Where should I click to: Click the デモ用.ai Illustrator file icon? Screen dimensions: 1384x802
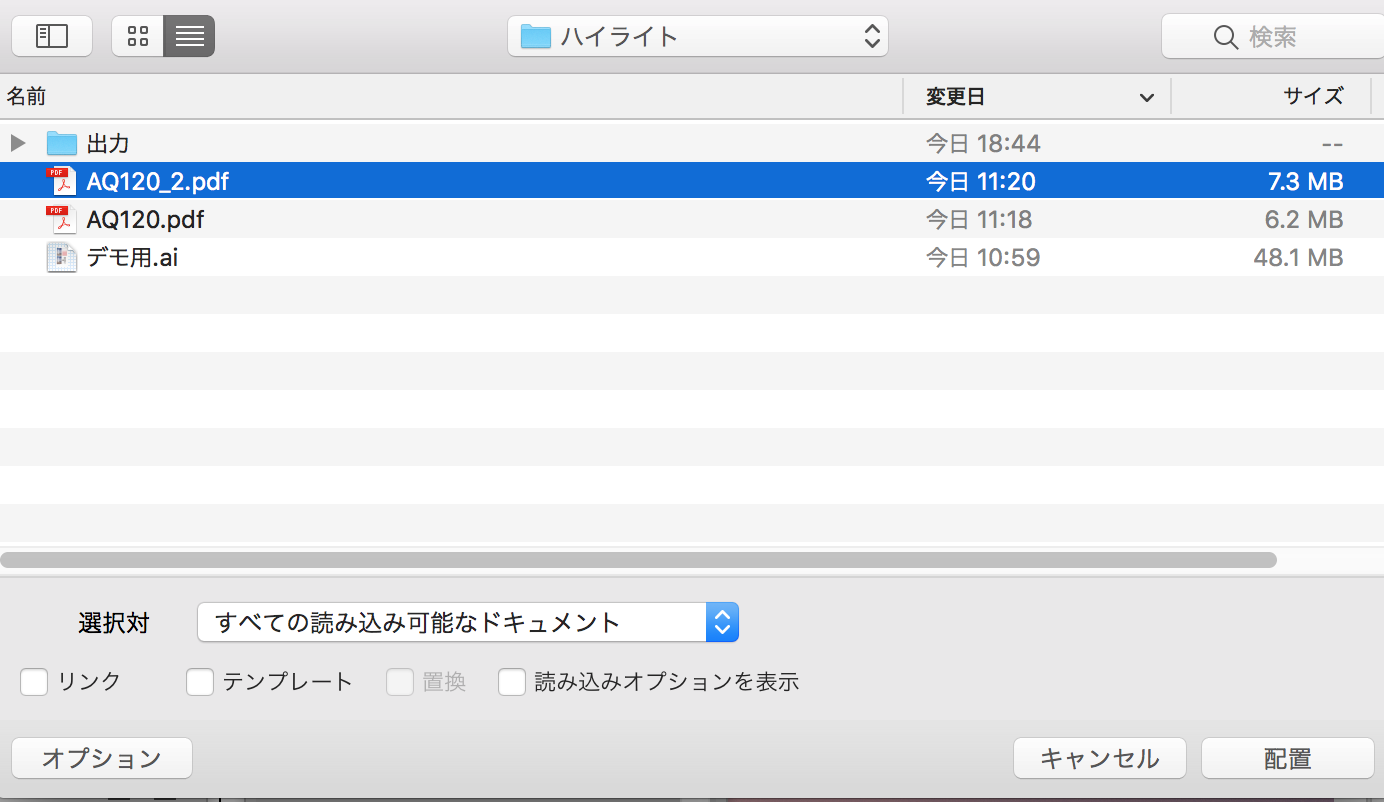pyautogui.click(x=62, y=258)
